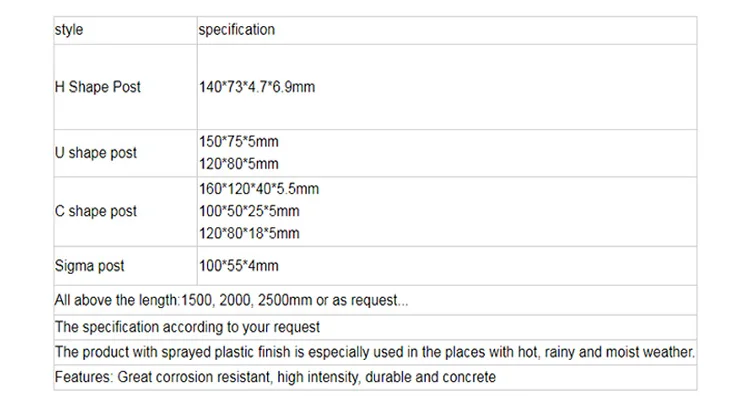Screen dimensions: 750x420
Task: Click the "All above the length" text
Action: (x=117, y=300)
